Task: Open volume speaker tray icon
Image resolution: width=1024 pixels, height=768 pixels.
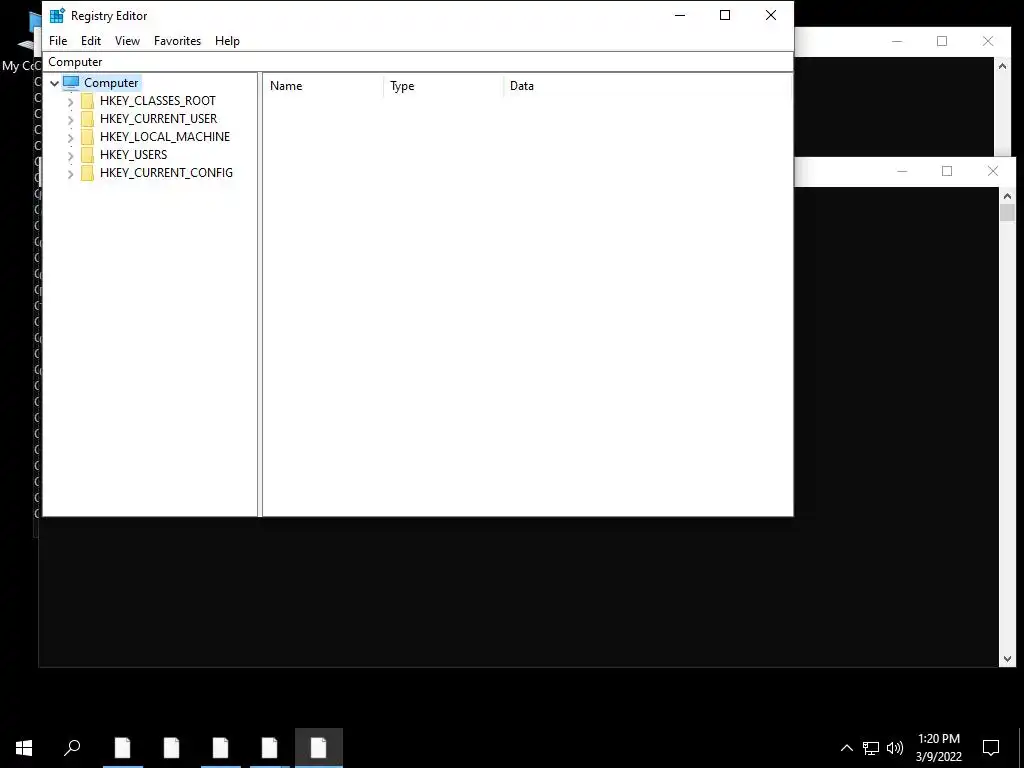Action: [895, 748]
